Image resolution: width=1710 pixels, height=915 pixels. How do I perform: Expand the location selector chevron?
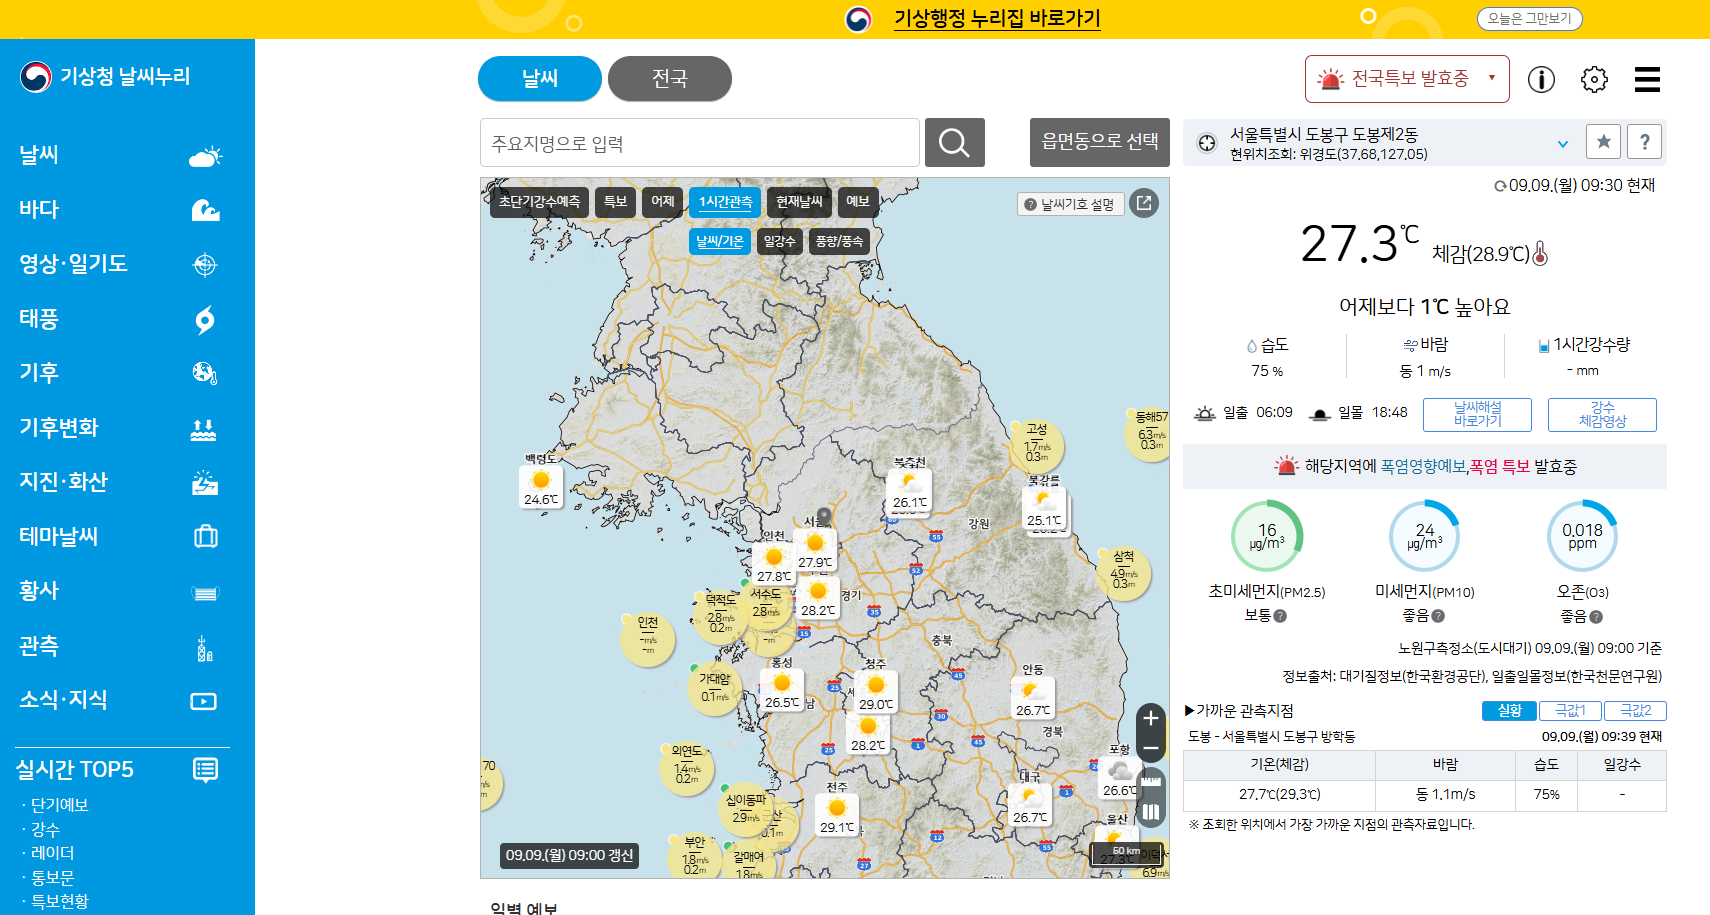(x=1563, y=144)
